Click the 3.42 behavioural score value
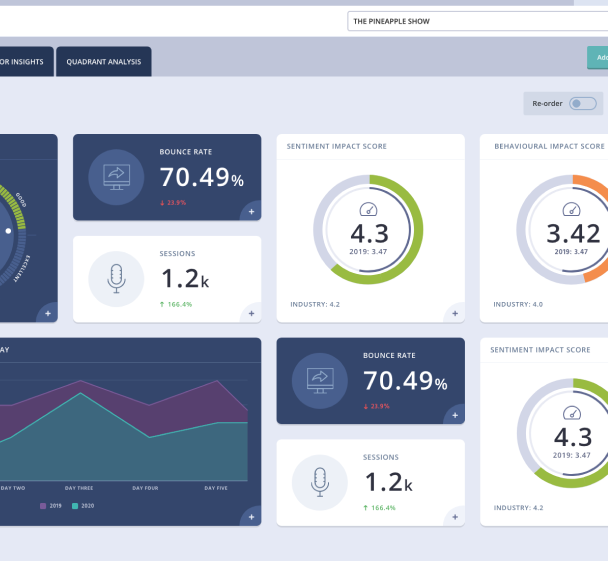 pyautogui.click(x=573, y=234)
